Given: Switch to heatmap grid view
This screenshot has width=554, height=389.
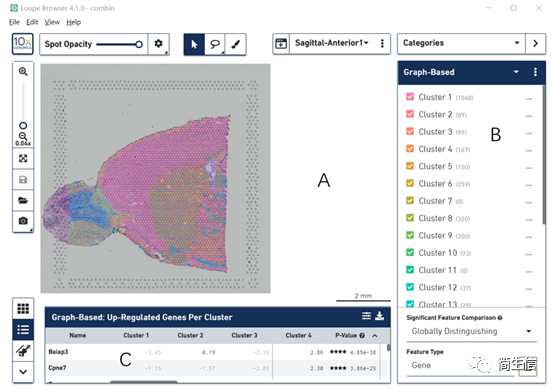Looking at the screenshot, I should [x=23, y=308].
